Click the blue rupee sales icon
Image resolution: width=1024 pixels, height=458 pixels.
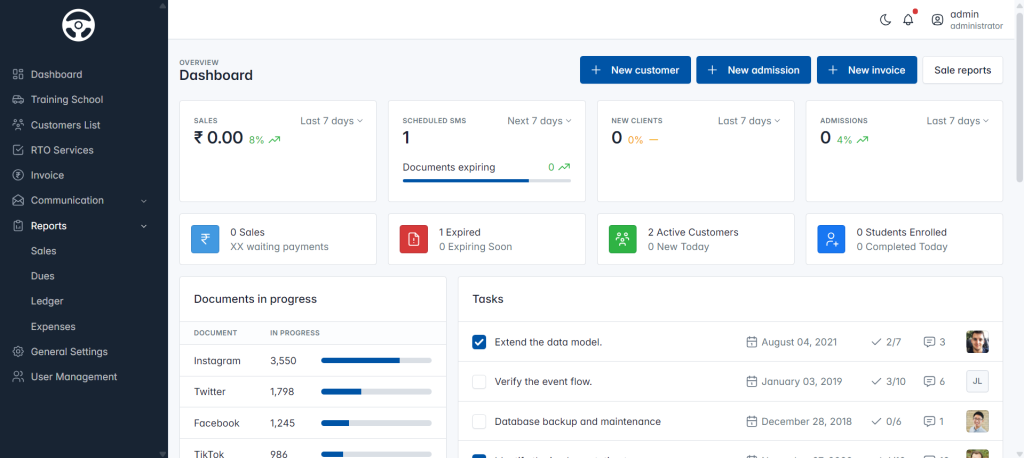(205, 239)
